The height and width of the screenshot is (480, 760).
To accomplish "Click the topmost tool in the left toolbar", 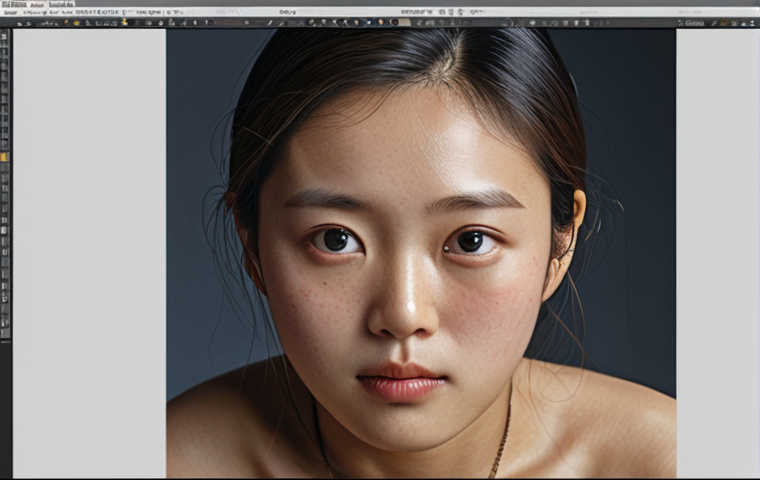I will (x=4, y=35).
